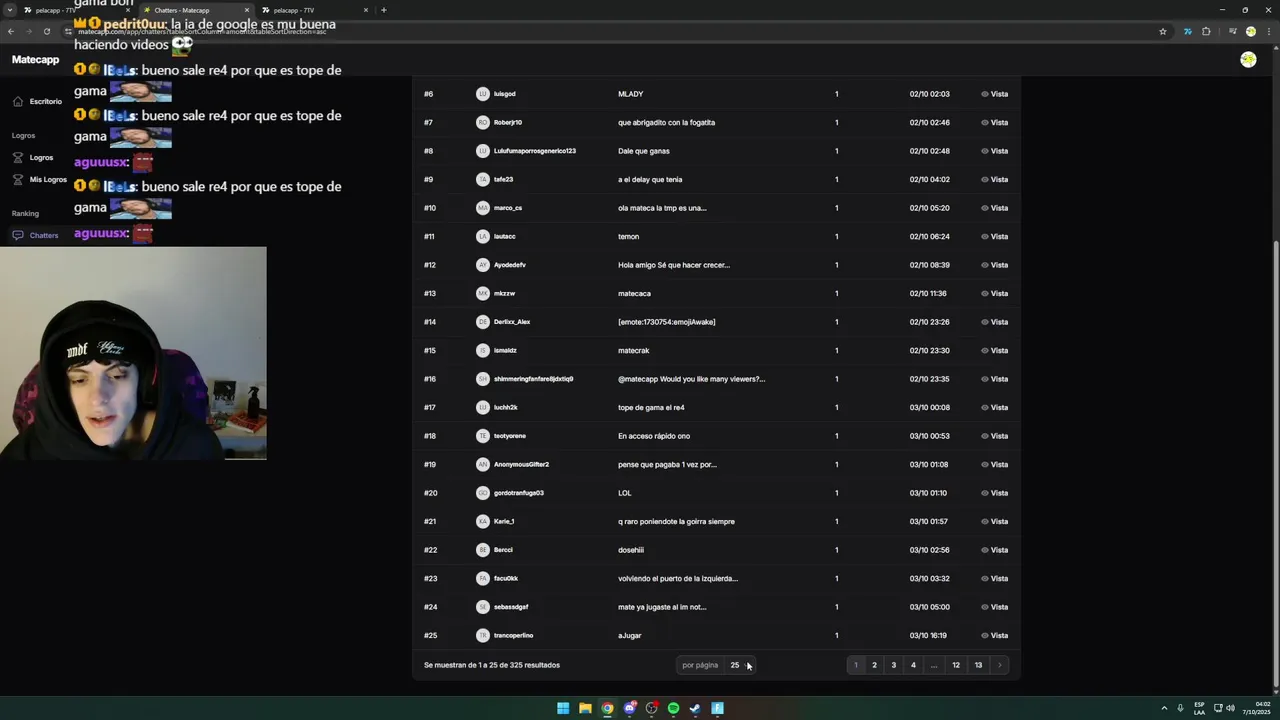The image size is (1280, 720).
Task: Open the Windows Start menu
Action: [x=563, y=708]
